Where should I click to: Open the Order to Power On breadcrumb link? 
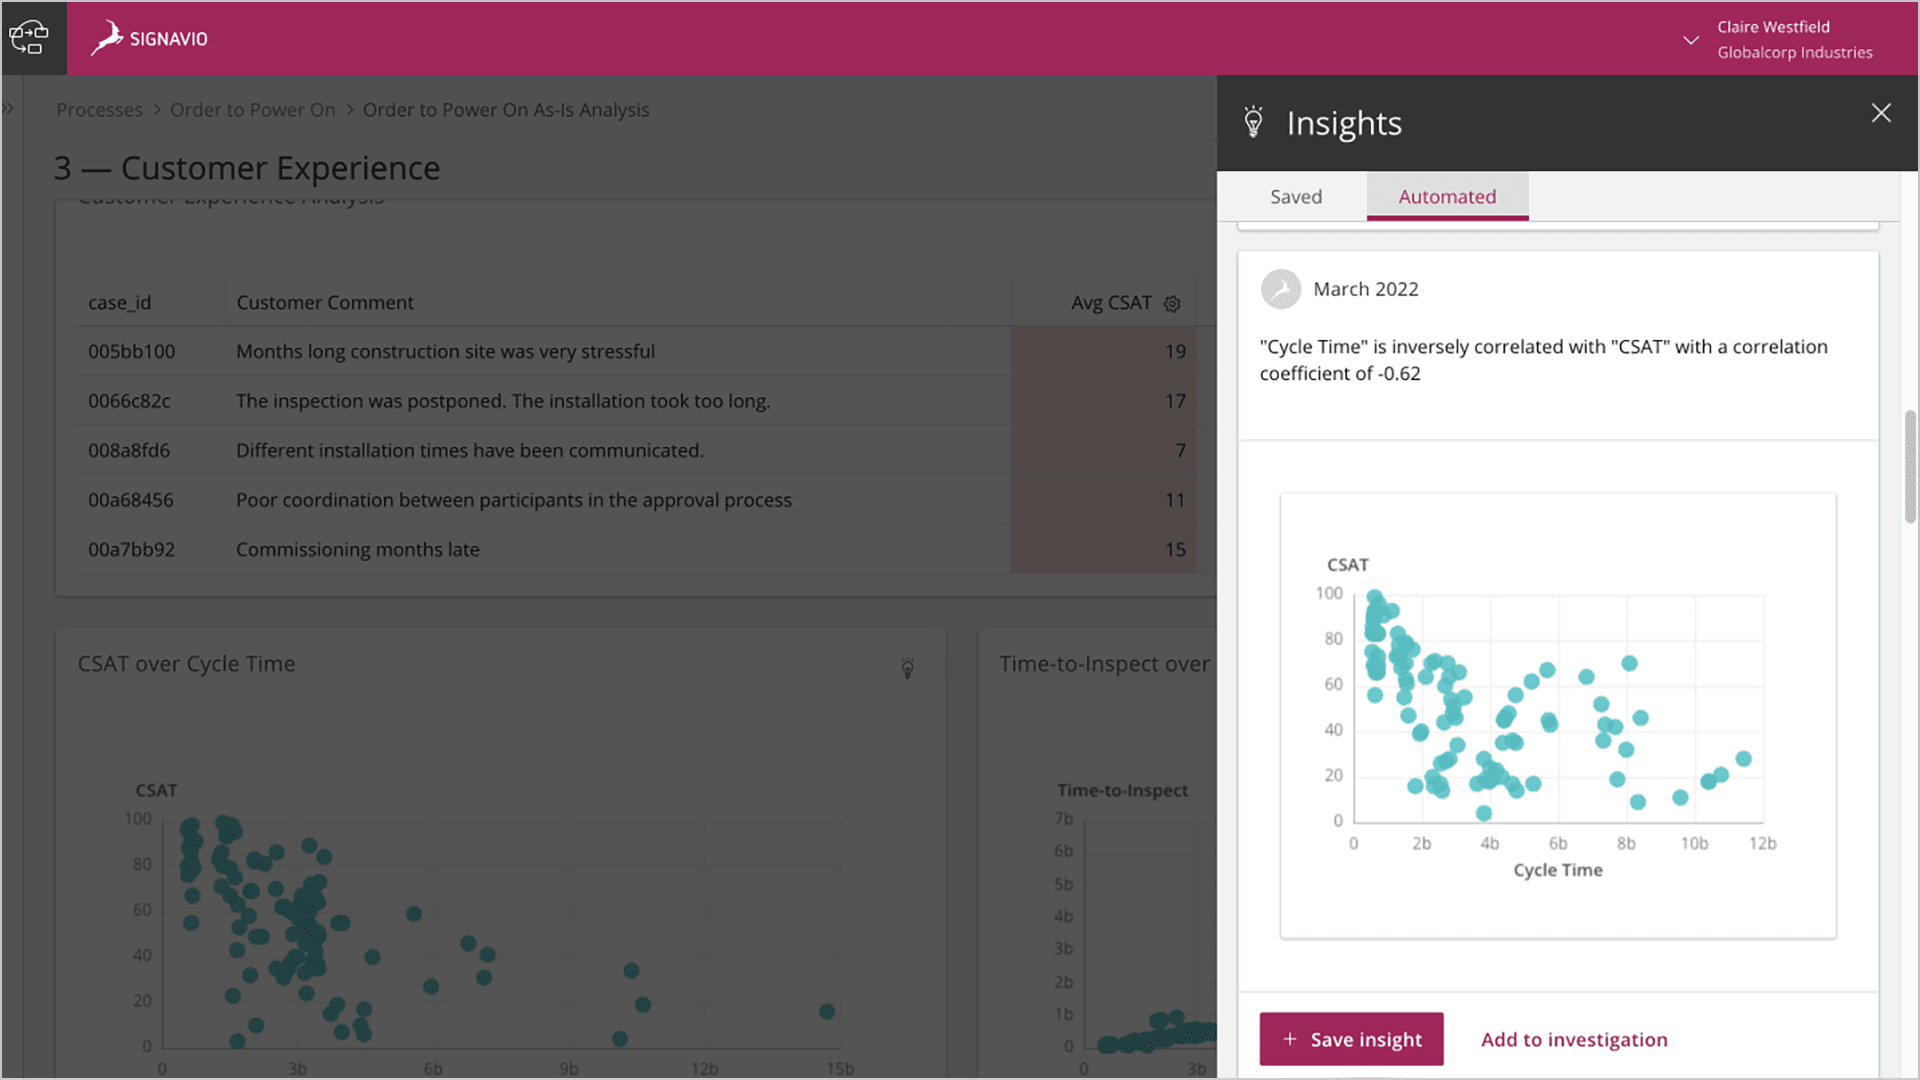coord(252,110)
